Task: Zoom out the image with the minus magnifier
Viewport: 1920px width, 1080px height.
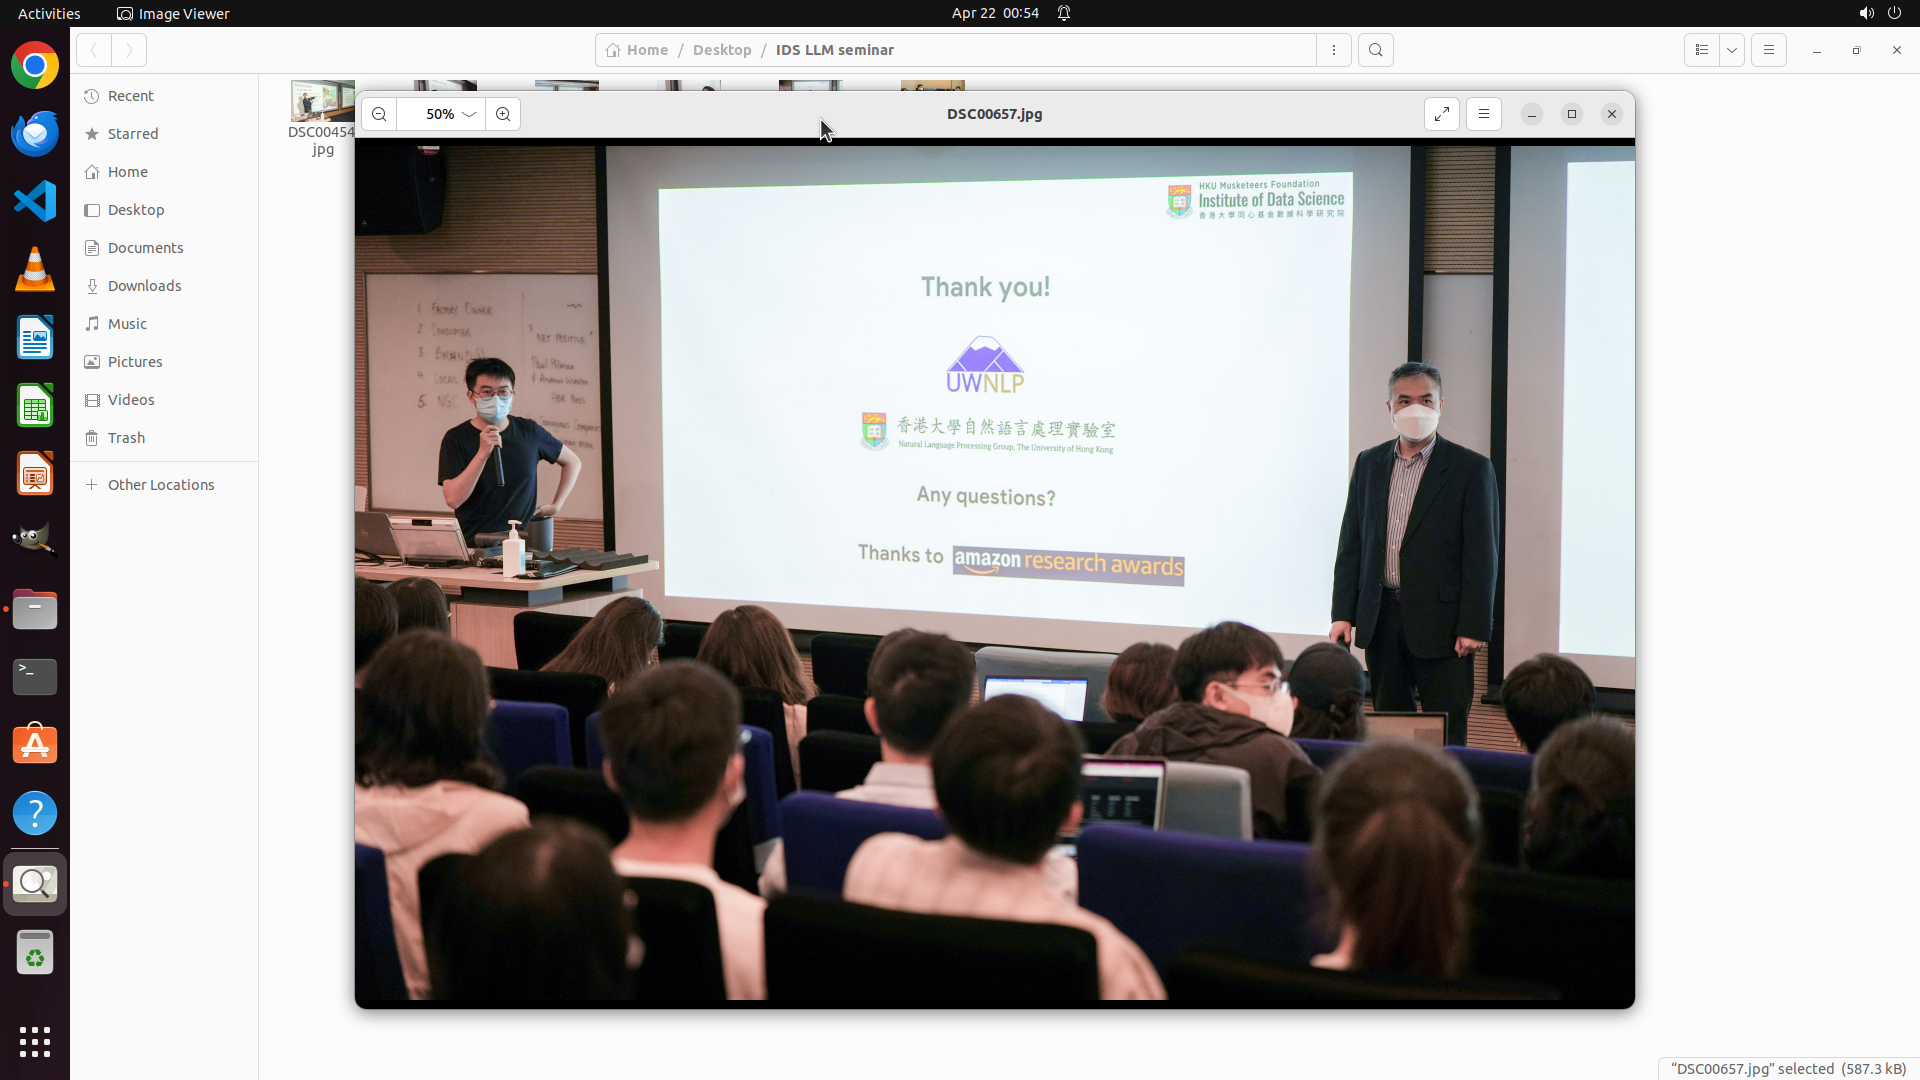Action: pos(379,114)
